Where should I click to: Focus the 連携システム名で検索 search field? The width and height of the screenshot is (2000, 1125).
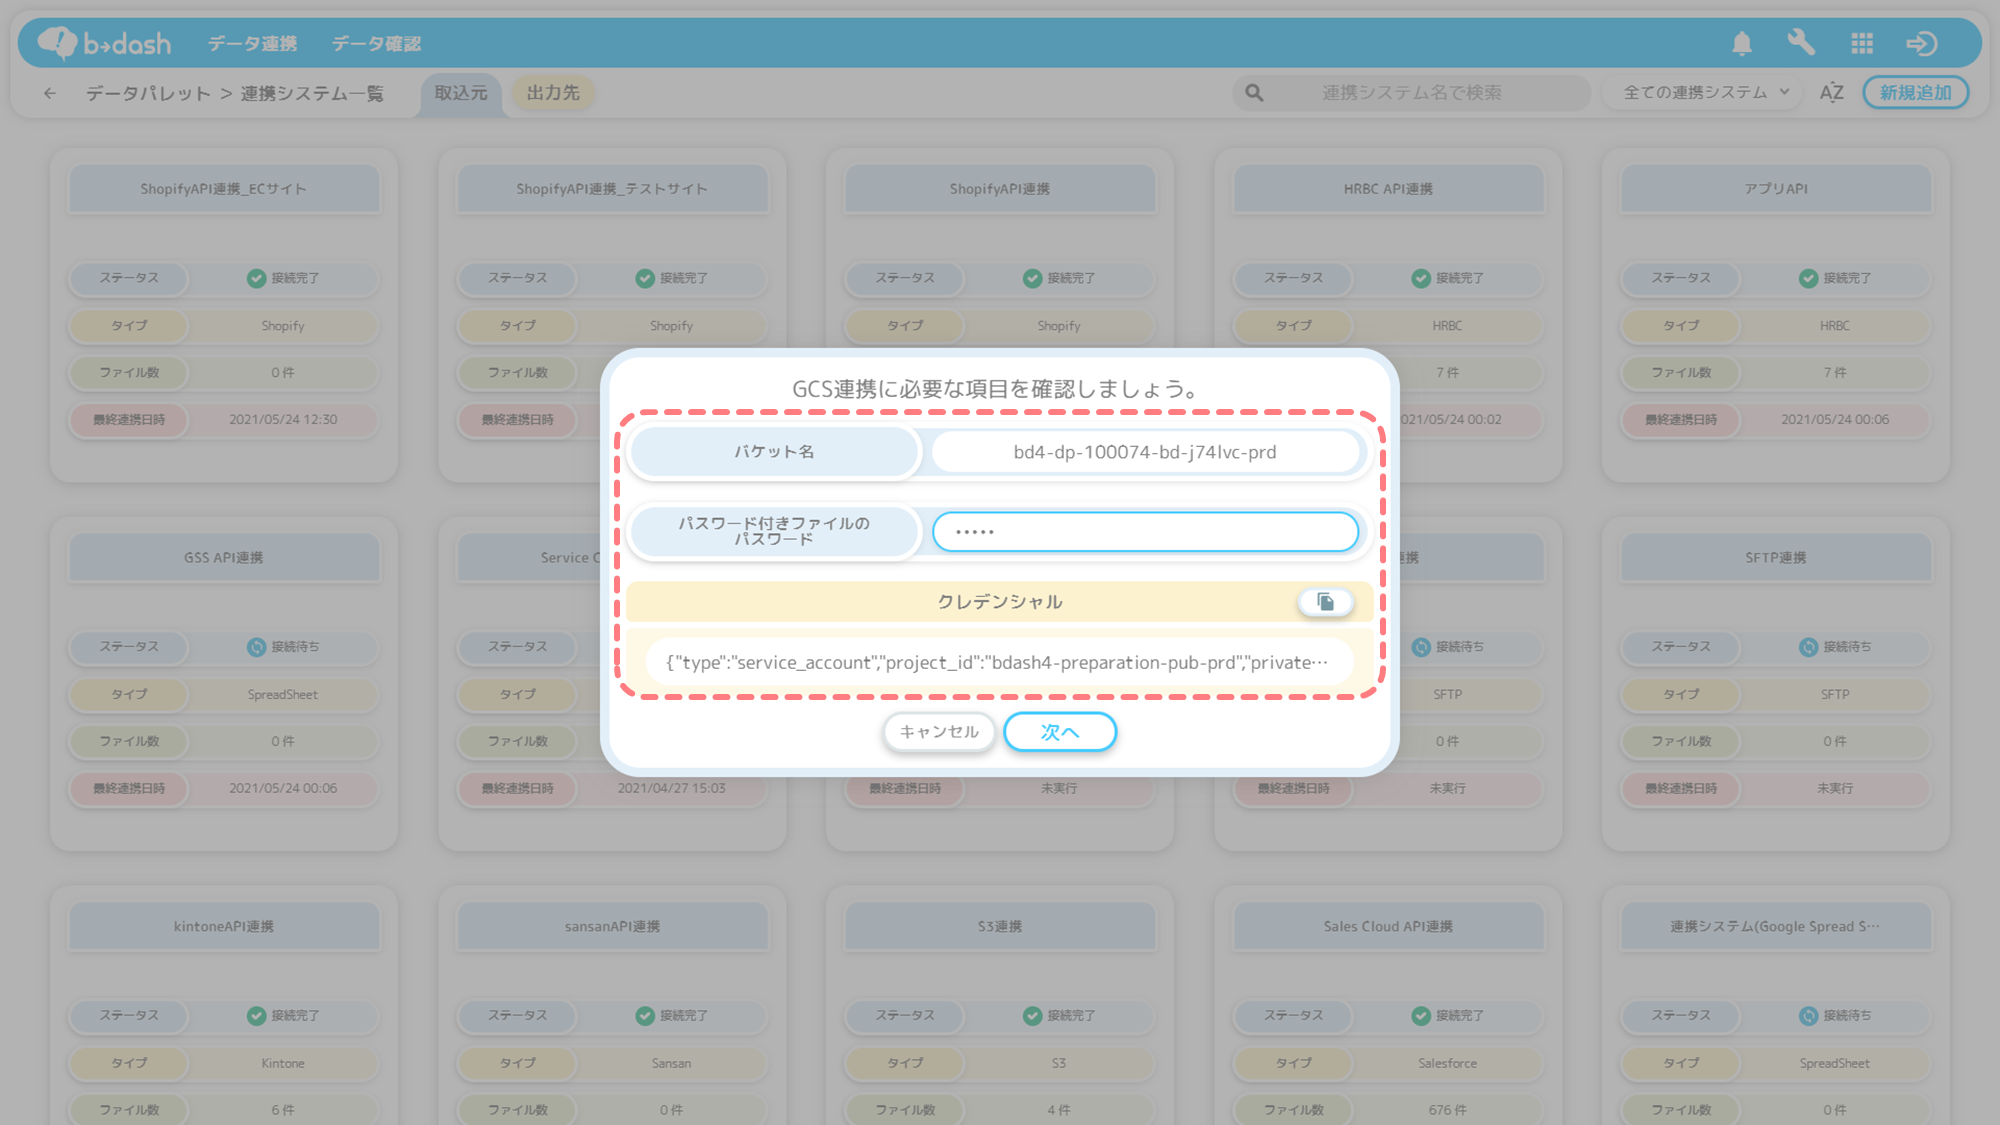click(x=1411, y=93)
